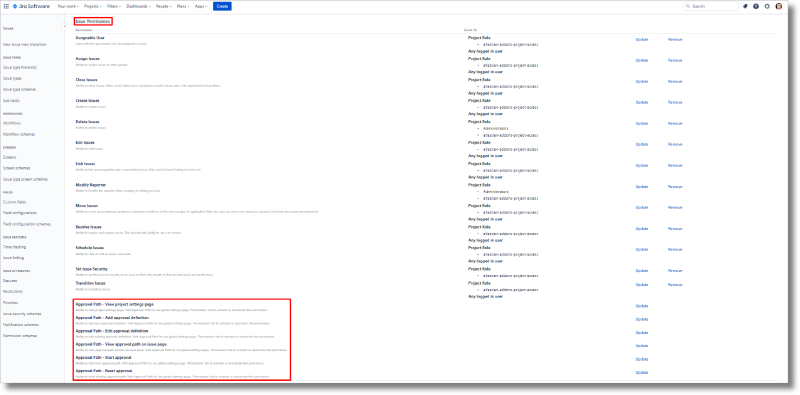Click Update for Edit Issues permission
Screen dimensions: 800x395
pos(642,144)
